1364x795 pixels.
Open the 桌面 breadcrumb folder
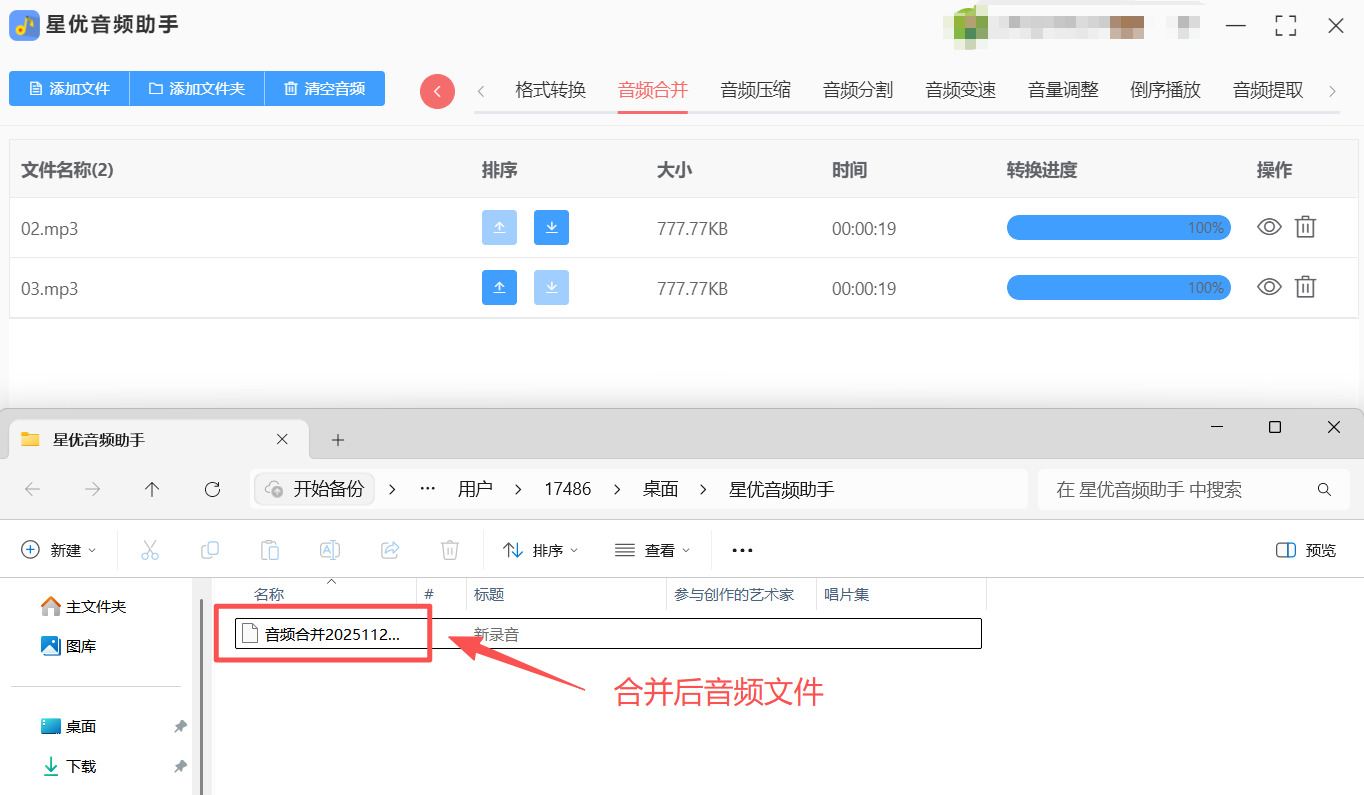(x=661, y=489)
